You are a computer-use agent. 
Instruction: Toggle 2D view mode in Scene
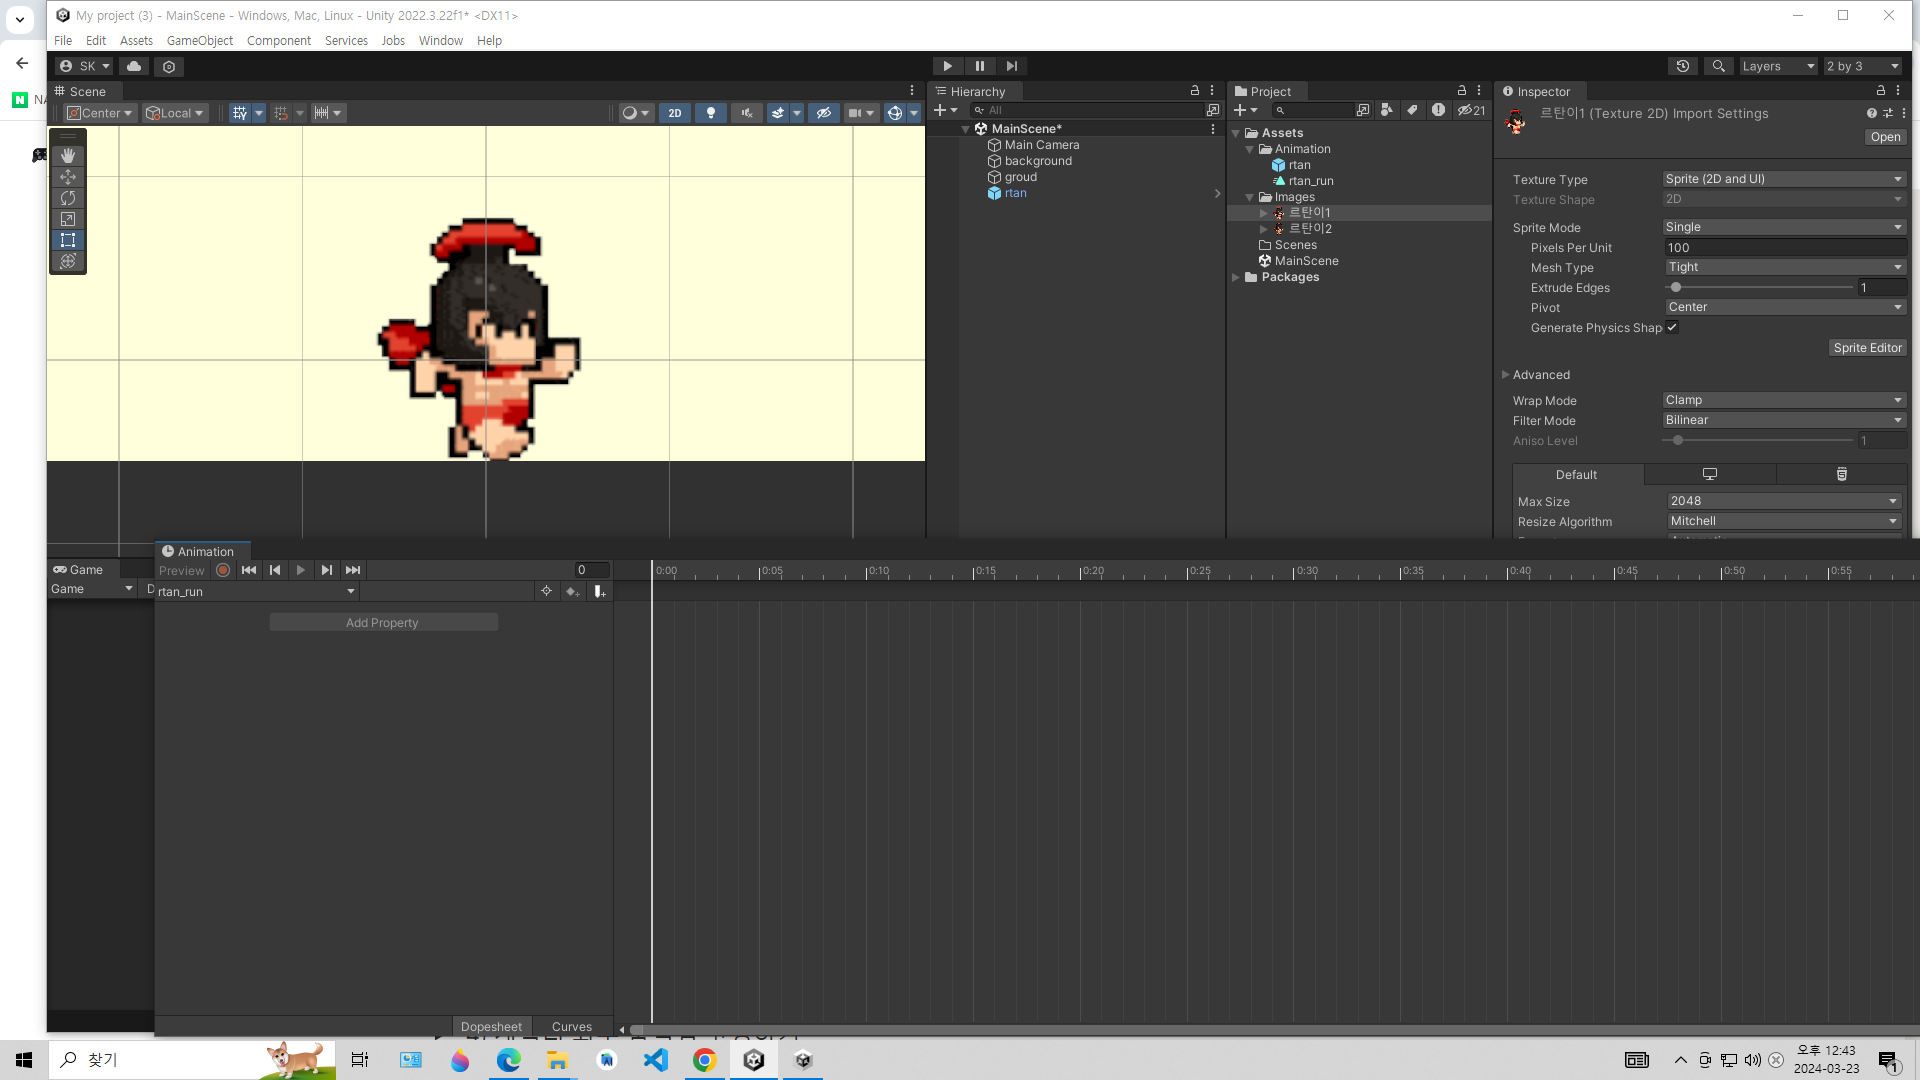click(x=675, y=113)
